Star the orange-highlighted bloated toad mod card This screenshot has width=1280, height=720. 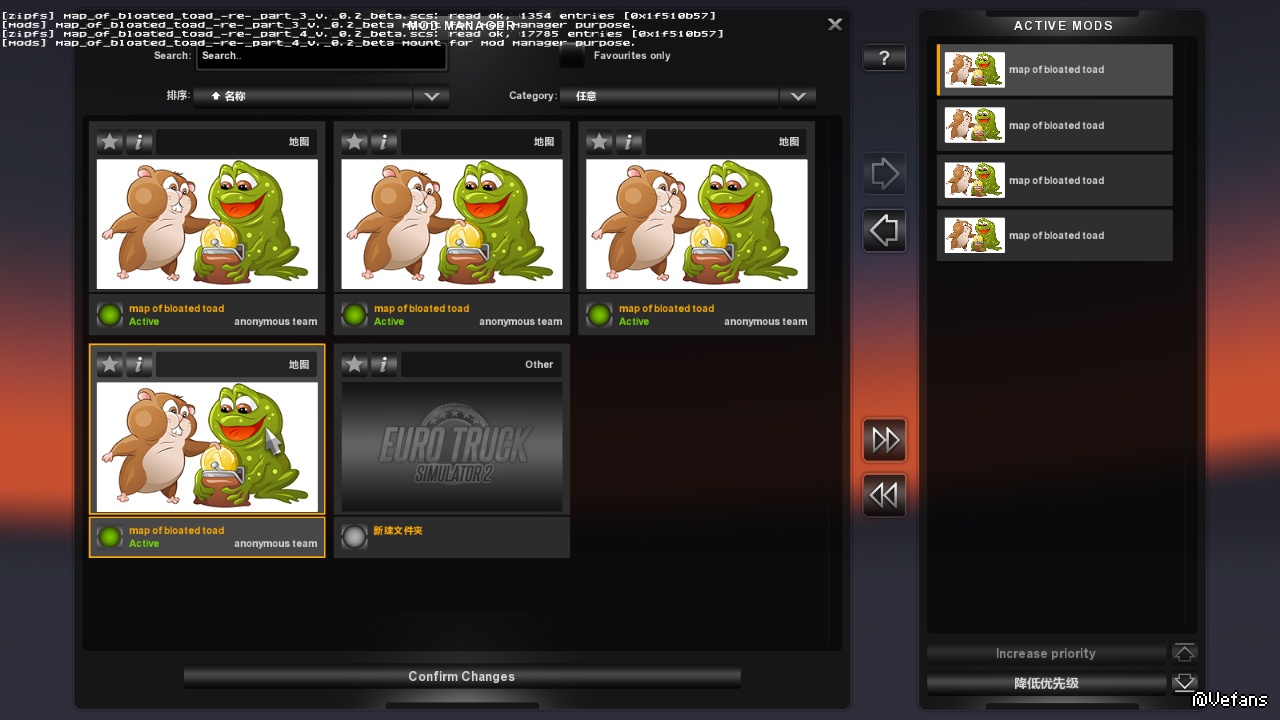110,365
